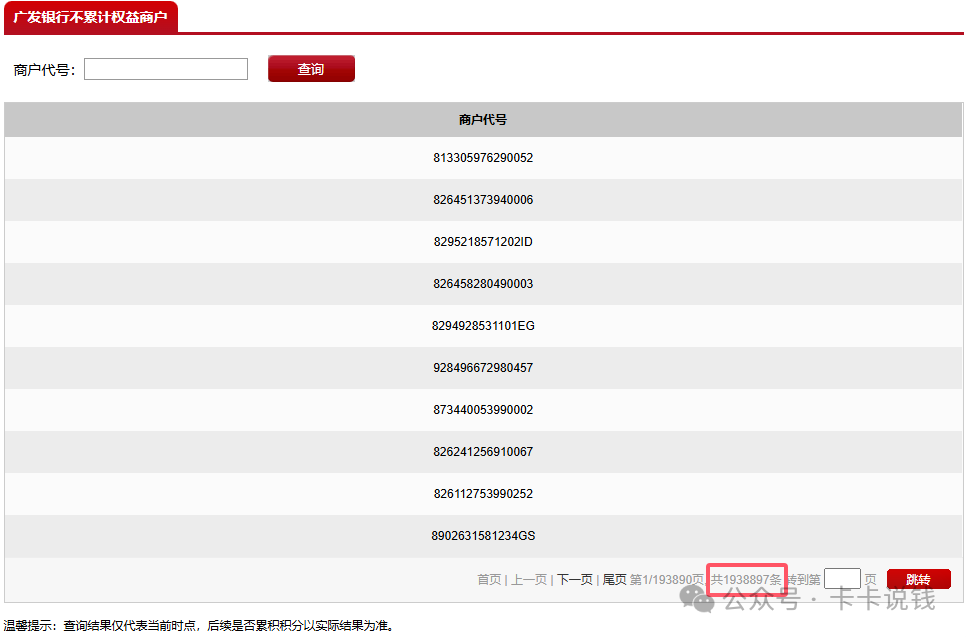Select merchant code 928496672980457
The height and width of the screenshot is (637, 966).
[x=483, y=368]
